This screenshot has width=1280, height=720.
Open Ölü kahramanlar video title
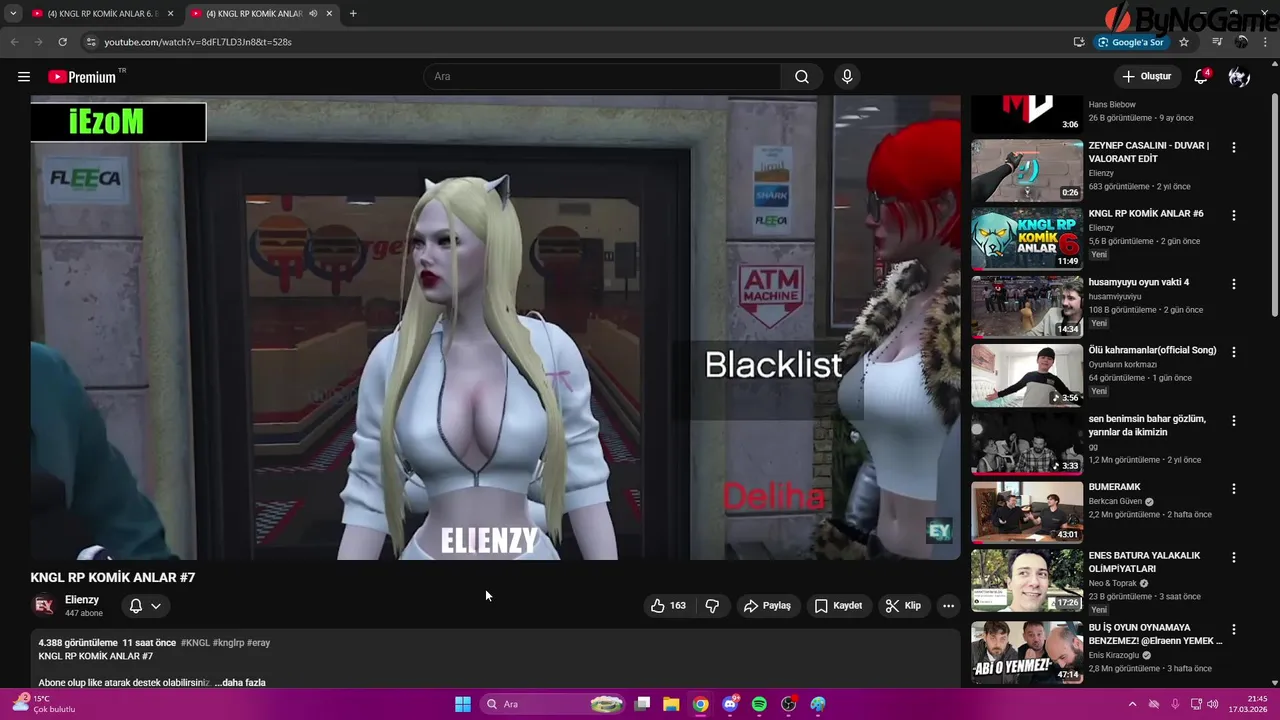point(1152,351)
